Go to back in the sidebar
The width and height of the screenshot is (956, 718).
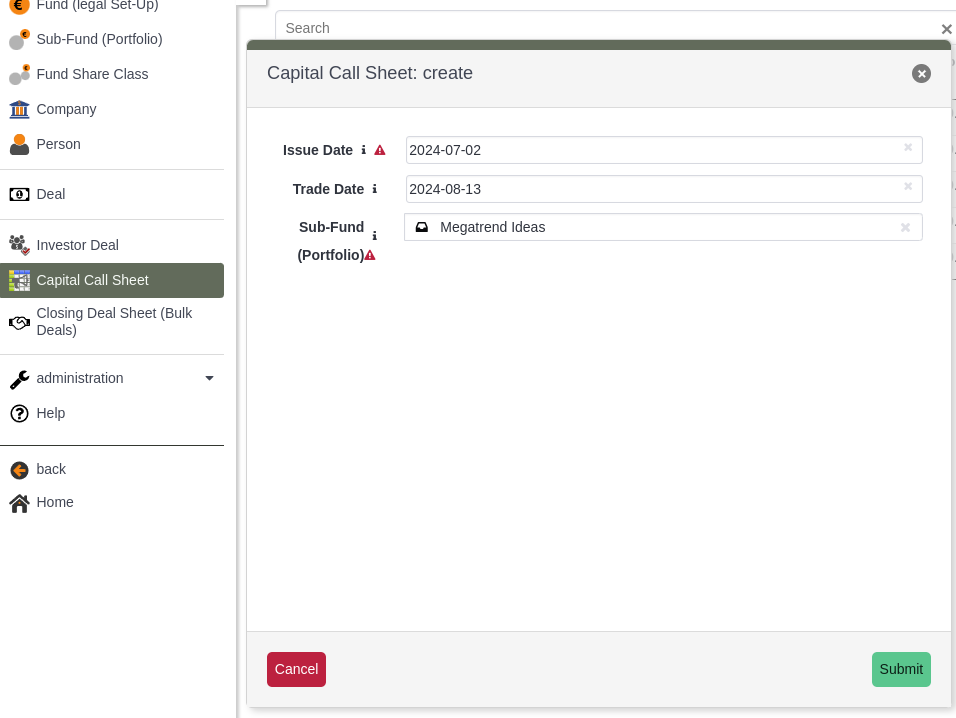click(x=50, y=469)
